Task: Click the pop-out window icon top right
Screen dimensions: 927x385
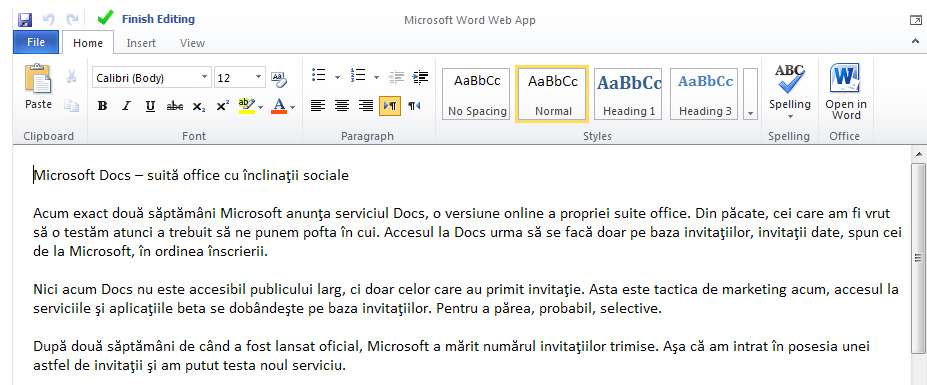Action: coord(915,20)
